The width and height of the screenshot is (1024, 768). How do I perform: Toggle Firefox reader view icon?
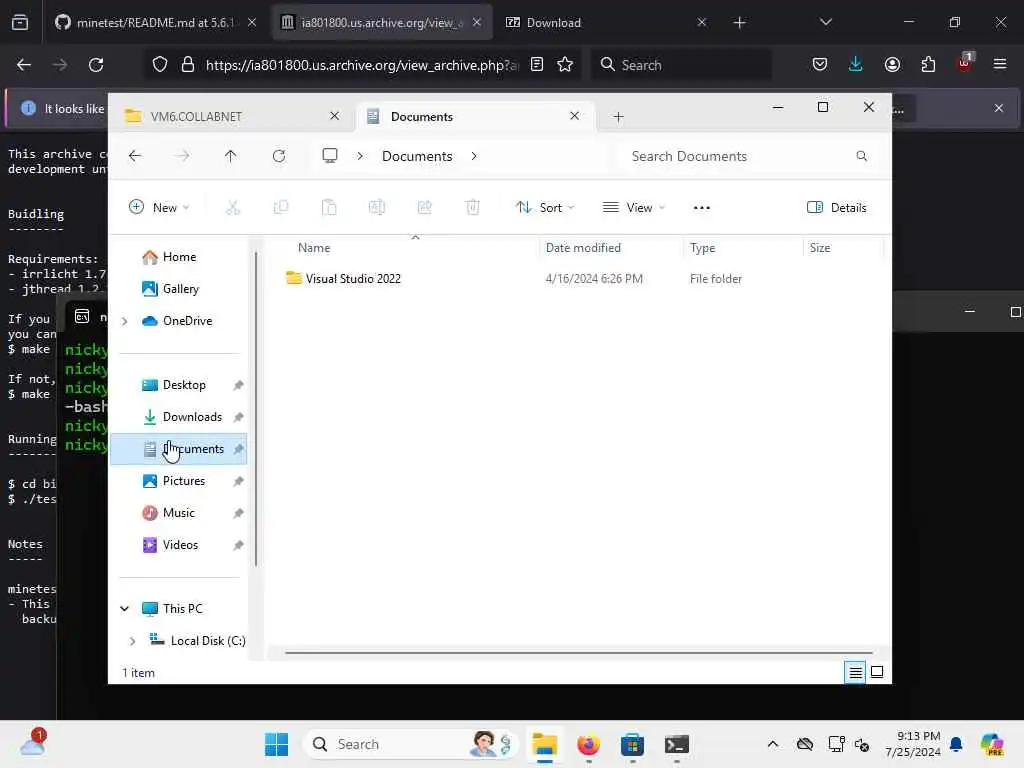pos(537,65)
